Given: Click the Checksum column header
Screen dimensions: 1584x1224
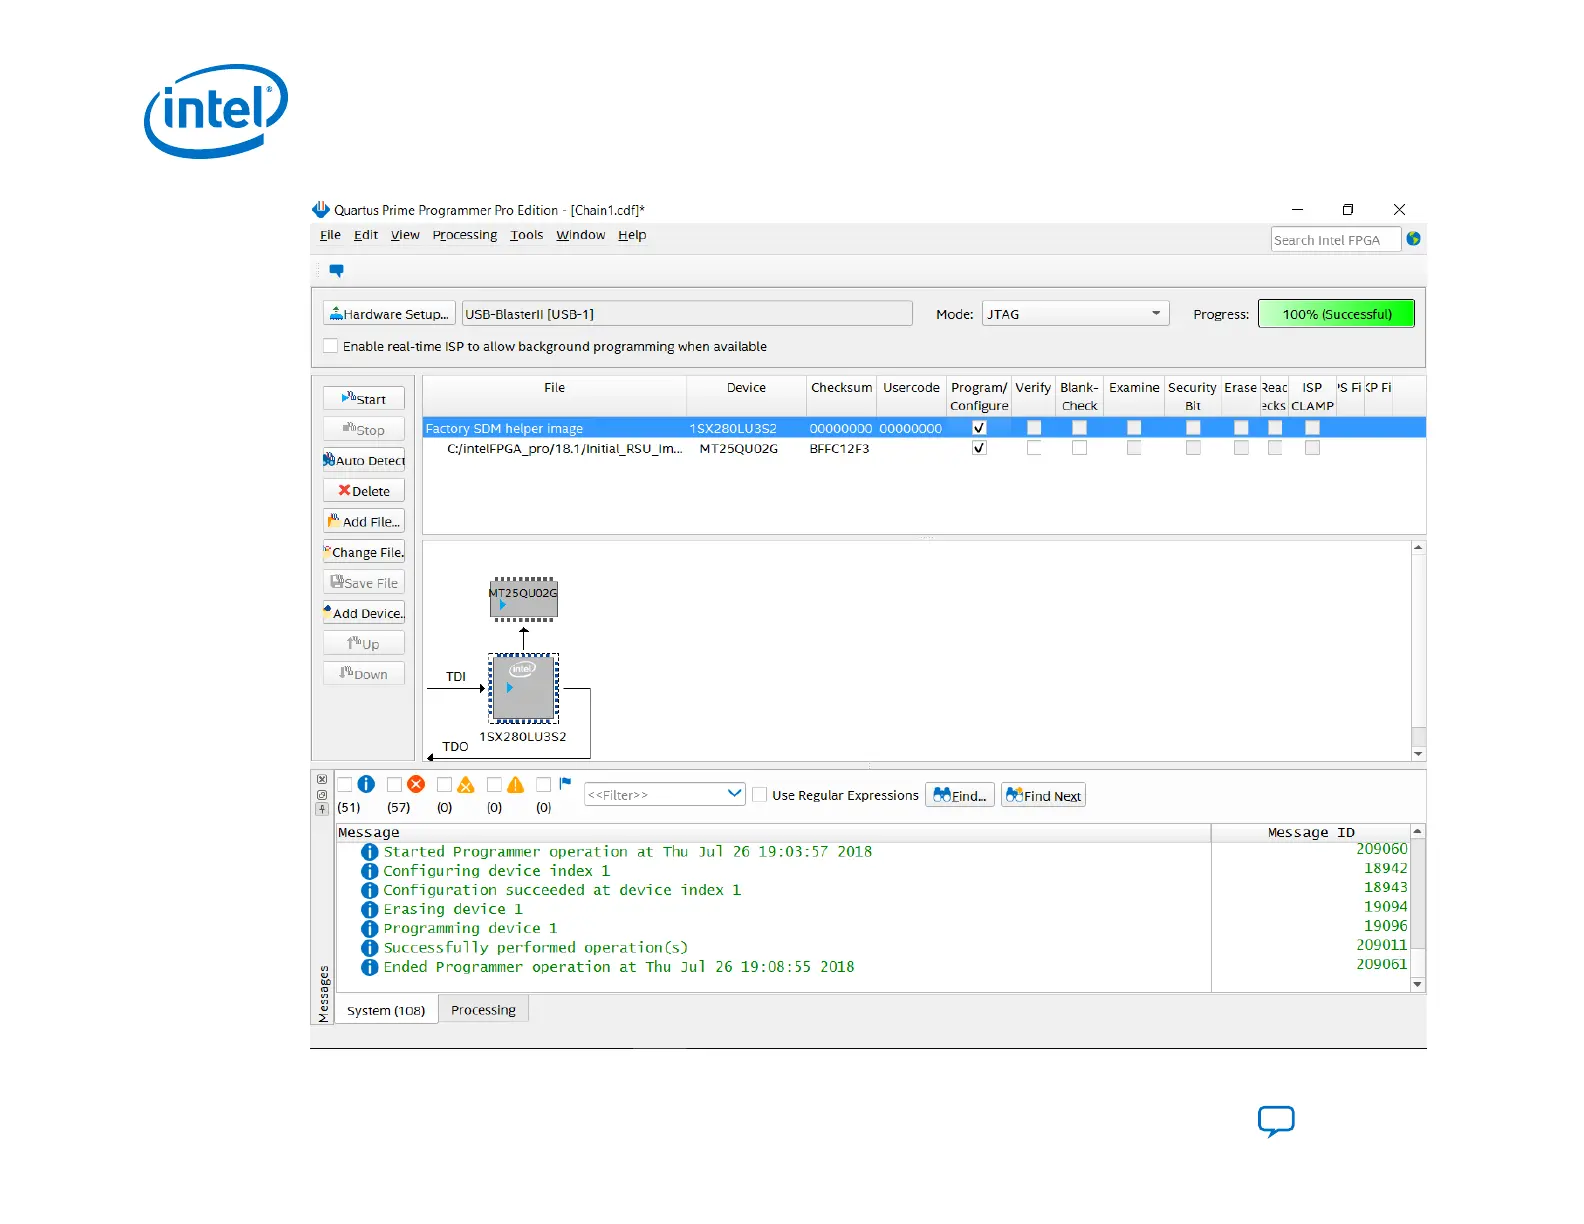Looking at the screenshot, I should (841, 396).
